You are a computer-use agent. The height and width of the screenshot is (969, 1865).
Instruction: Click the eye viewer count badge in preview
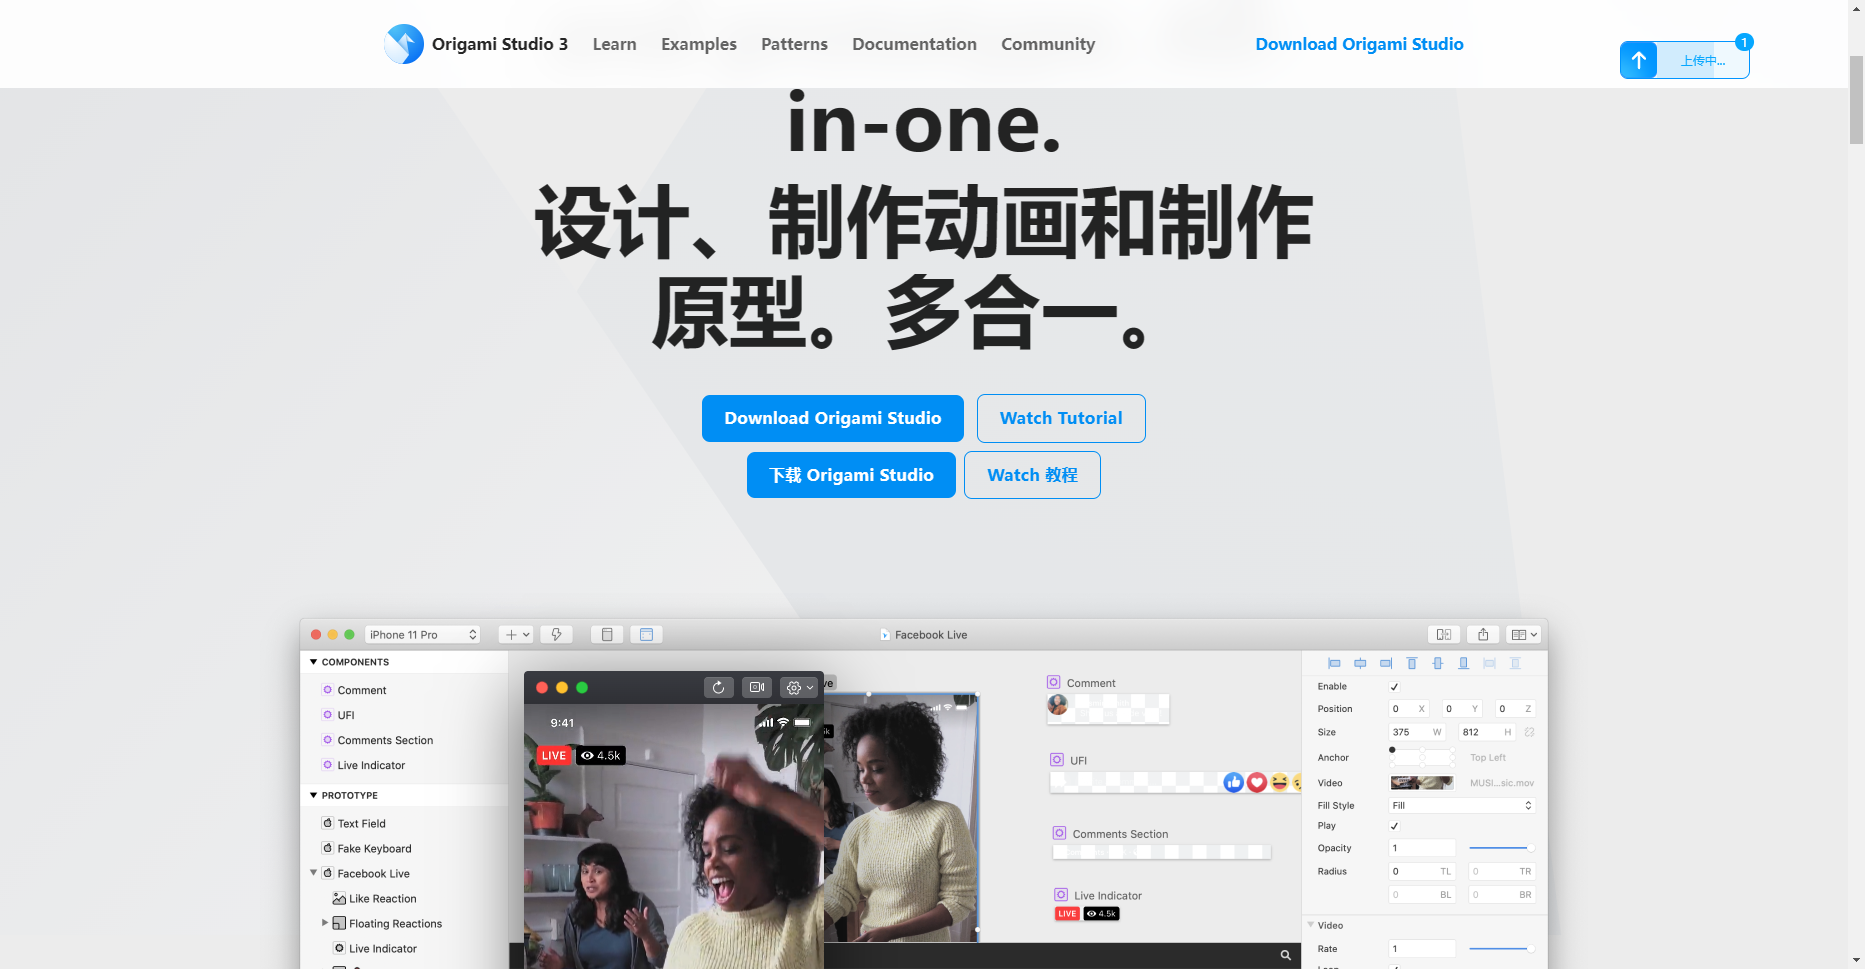click(x=601, y=755)
